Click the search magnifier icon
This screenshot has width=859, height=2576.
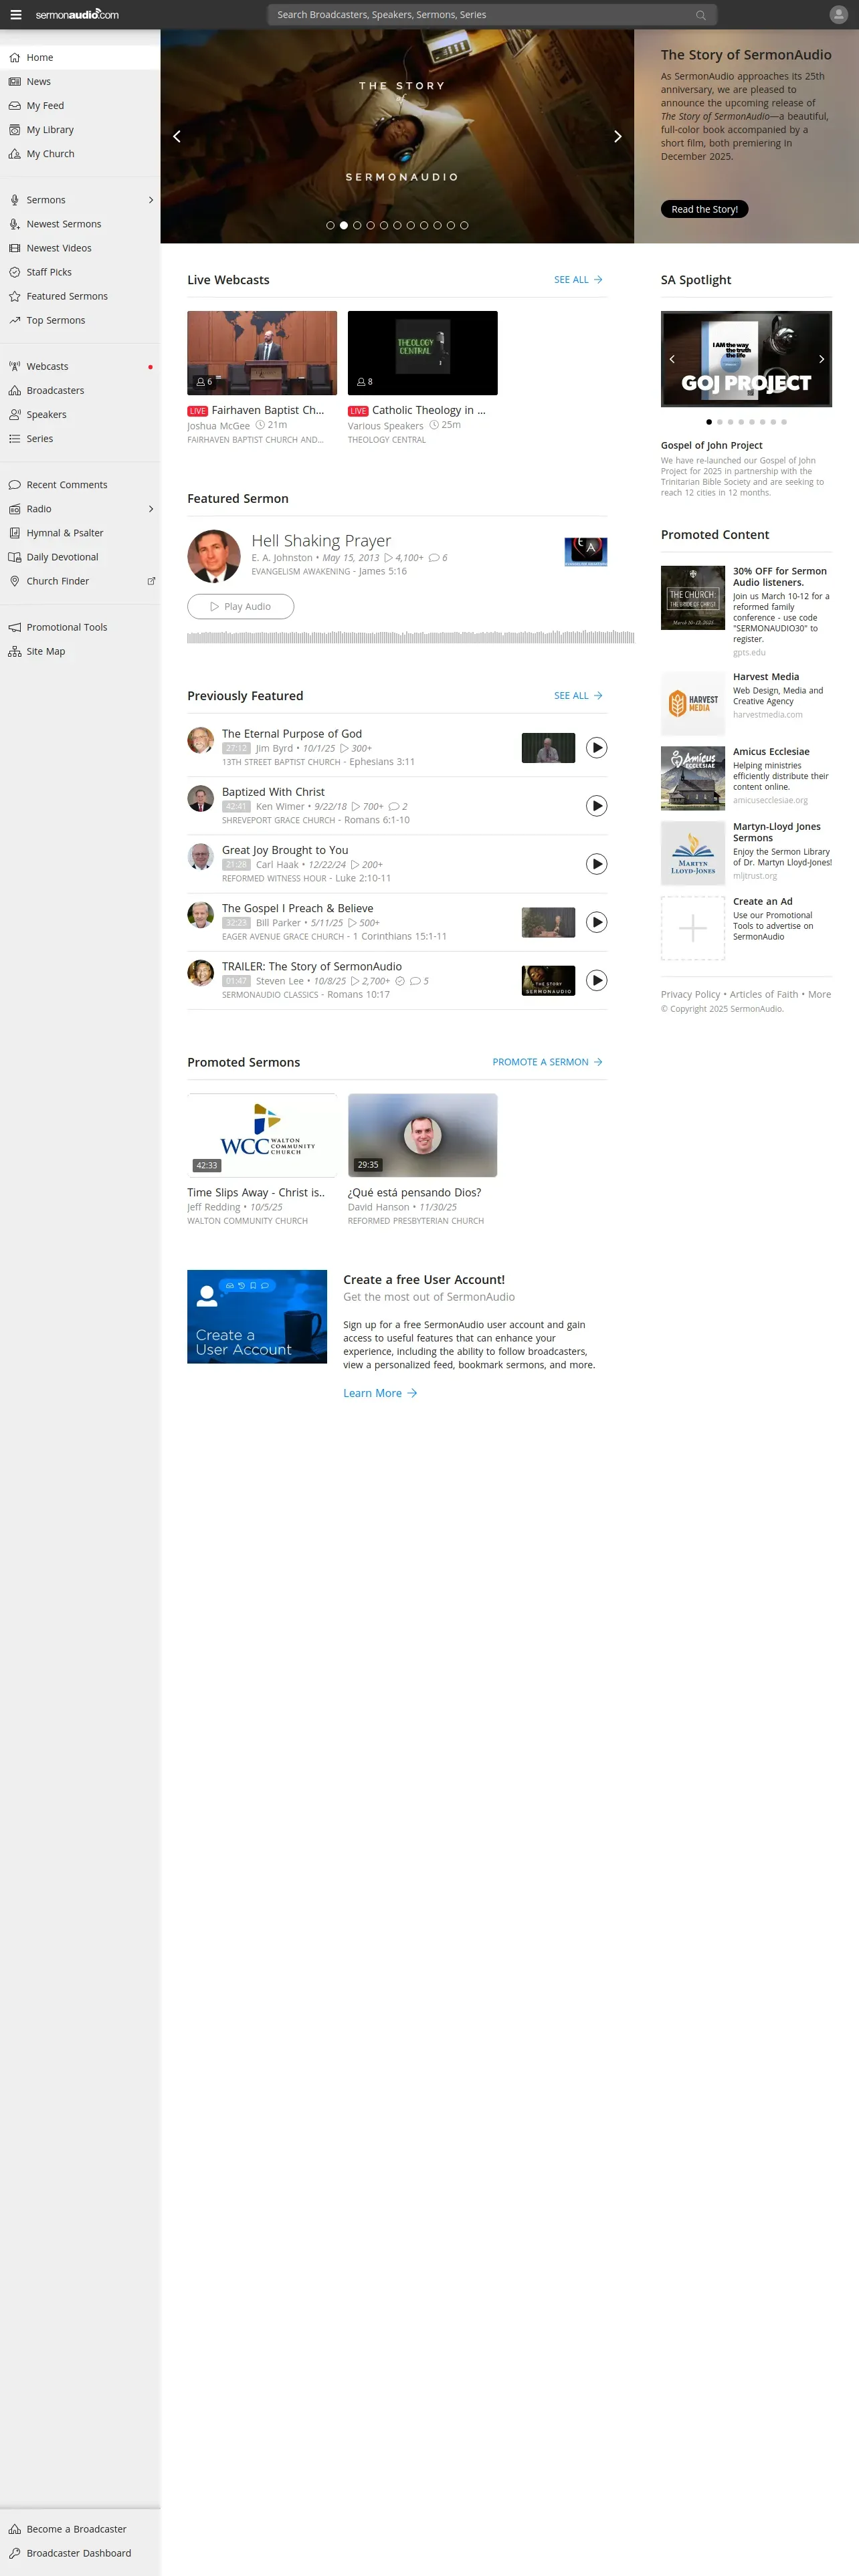pos(700,15)
